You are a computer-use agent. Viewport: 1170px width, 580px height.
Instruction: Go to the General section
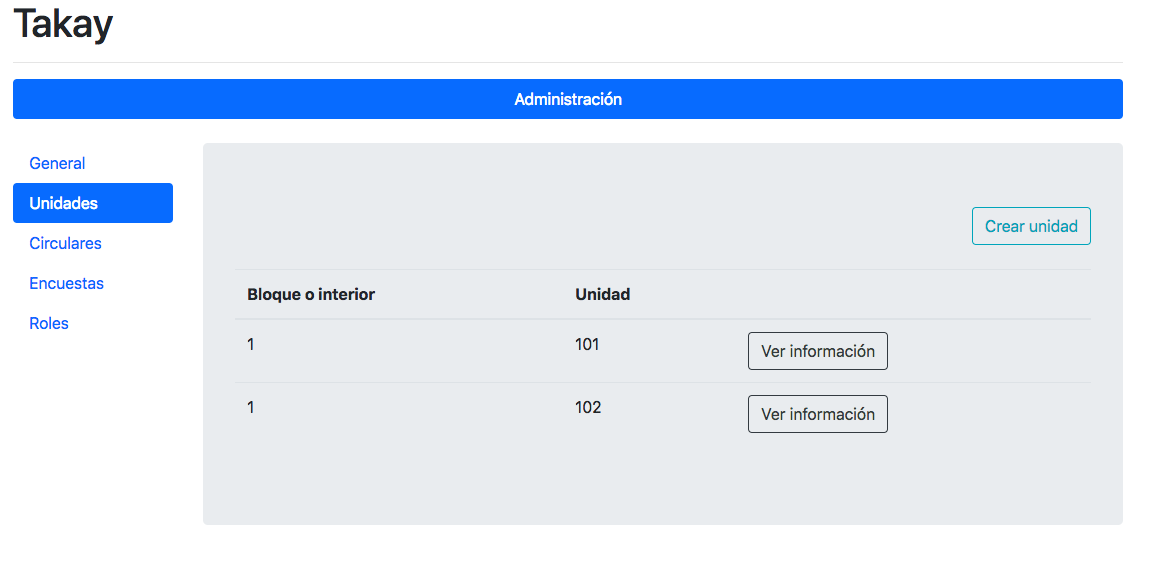tap(57, 163)
